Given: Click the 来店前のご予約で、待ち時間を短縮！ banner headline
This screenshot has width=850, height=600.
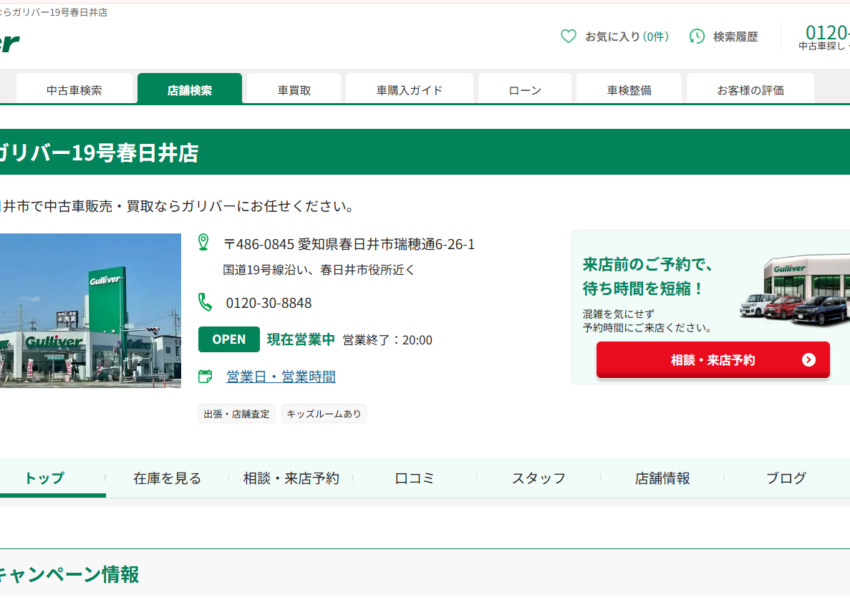Looking at the screenshot, I should point(648,276).
